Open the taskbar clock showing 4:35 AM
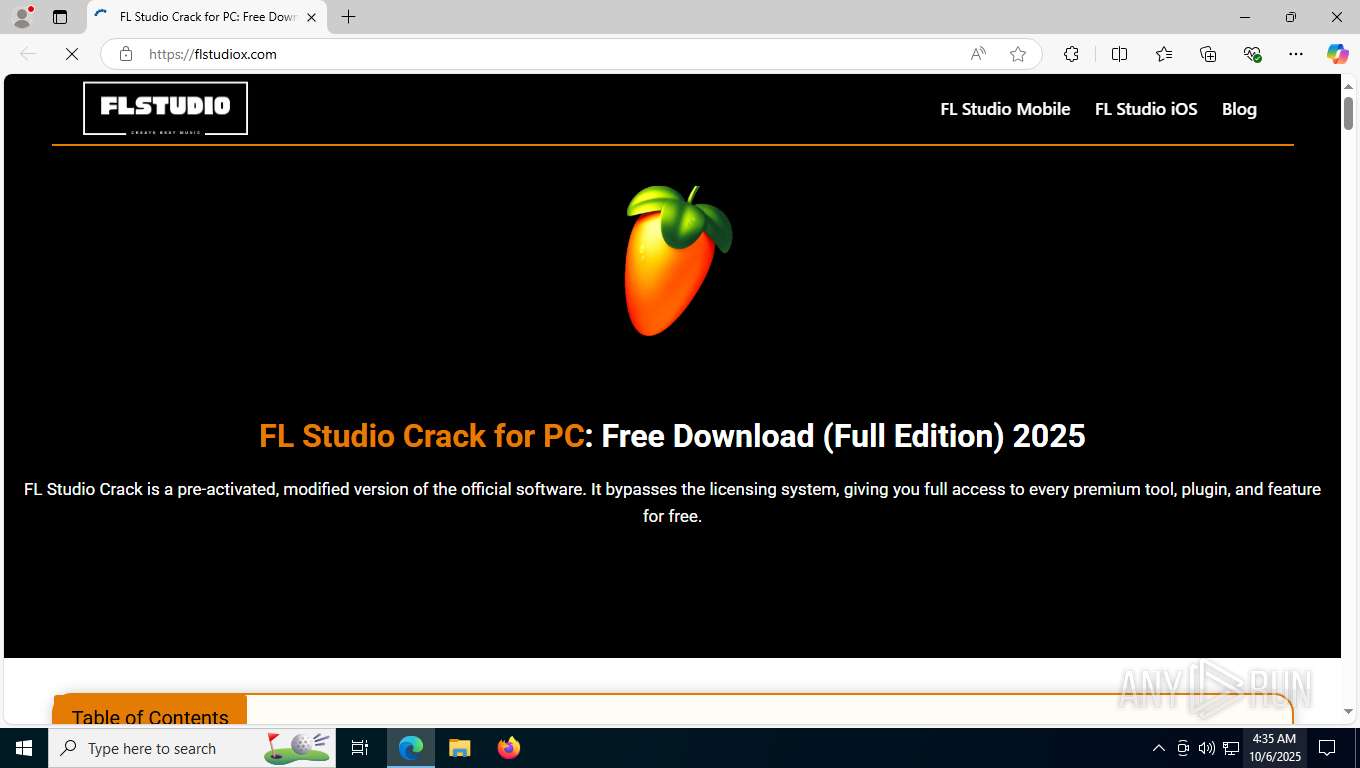Viewport: 1360px width, 768px height. point(1274,748)
